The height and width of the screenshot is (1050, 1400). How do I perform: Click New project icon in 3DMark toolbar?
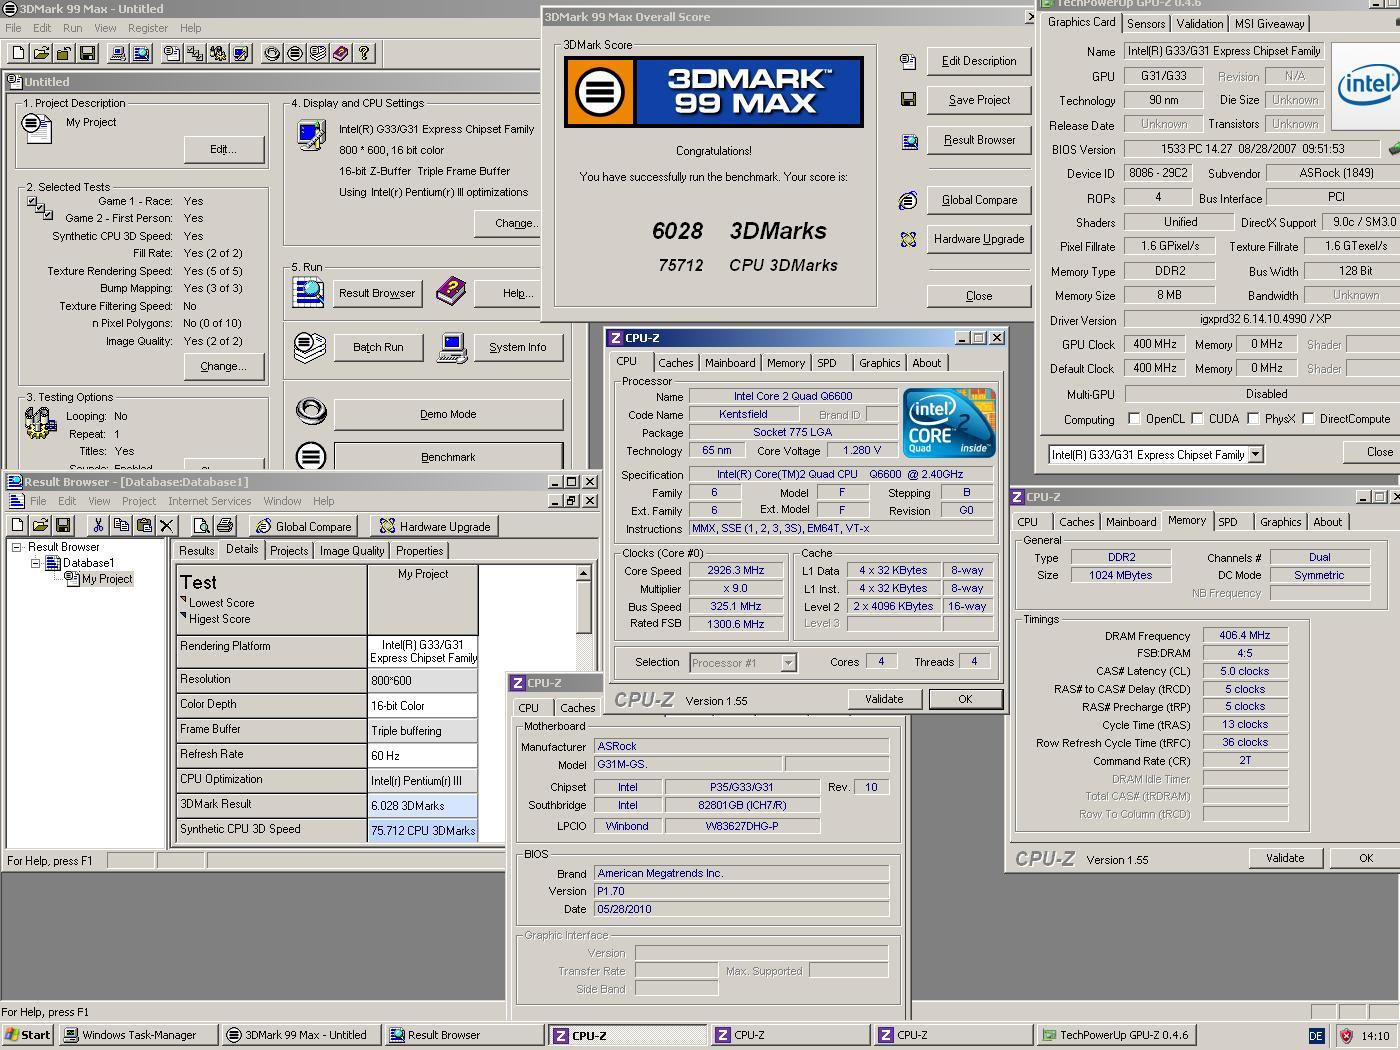[18, 53]
